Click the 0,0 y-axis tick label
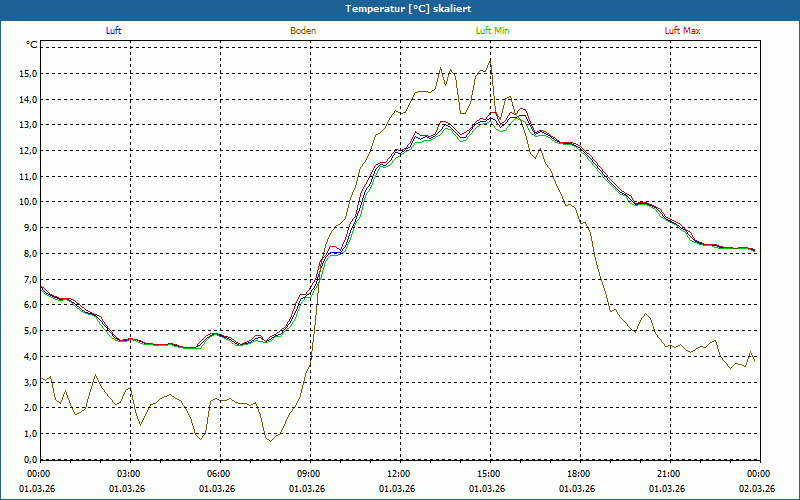This screenshot has width=800, height=500. coord(29,460)
